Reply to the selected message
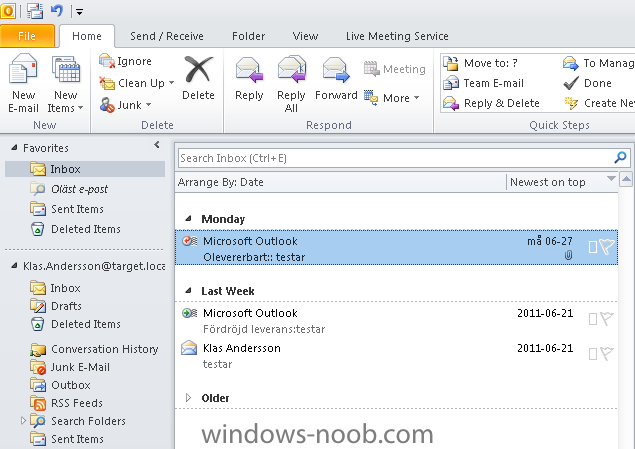This screenshot has height=449, width=635. pyautogui.click(x=249, y=79)
